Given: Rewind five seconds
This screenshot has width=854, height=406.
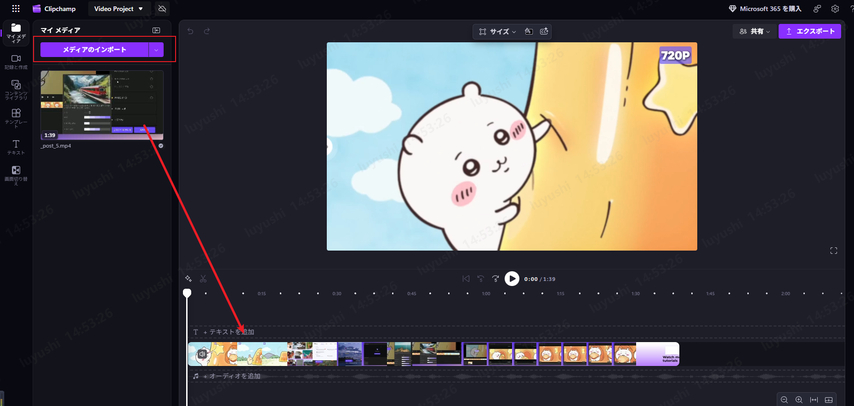Looking at the screenshot, I should [480, 278].
